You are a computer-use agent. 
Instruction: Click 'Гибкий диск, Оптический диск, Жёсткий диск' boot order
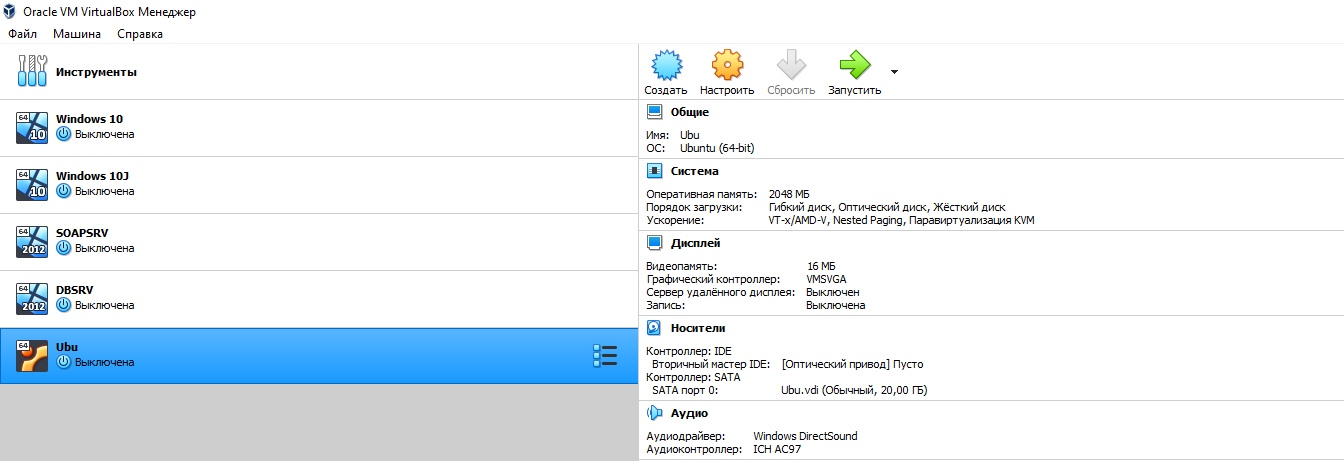887,207
